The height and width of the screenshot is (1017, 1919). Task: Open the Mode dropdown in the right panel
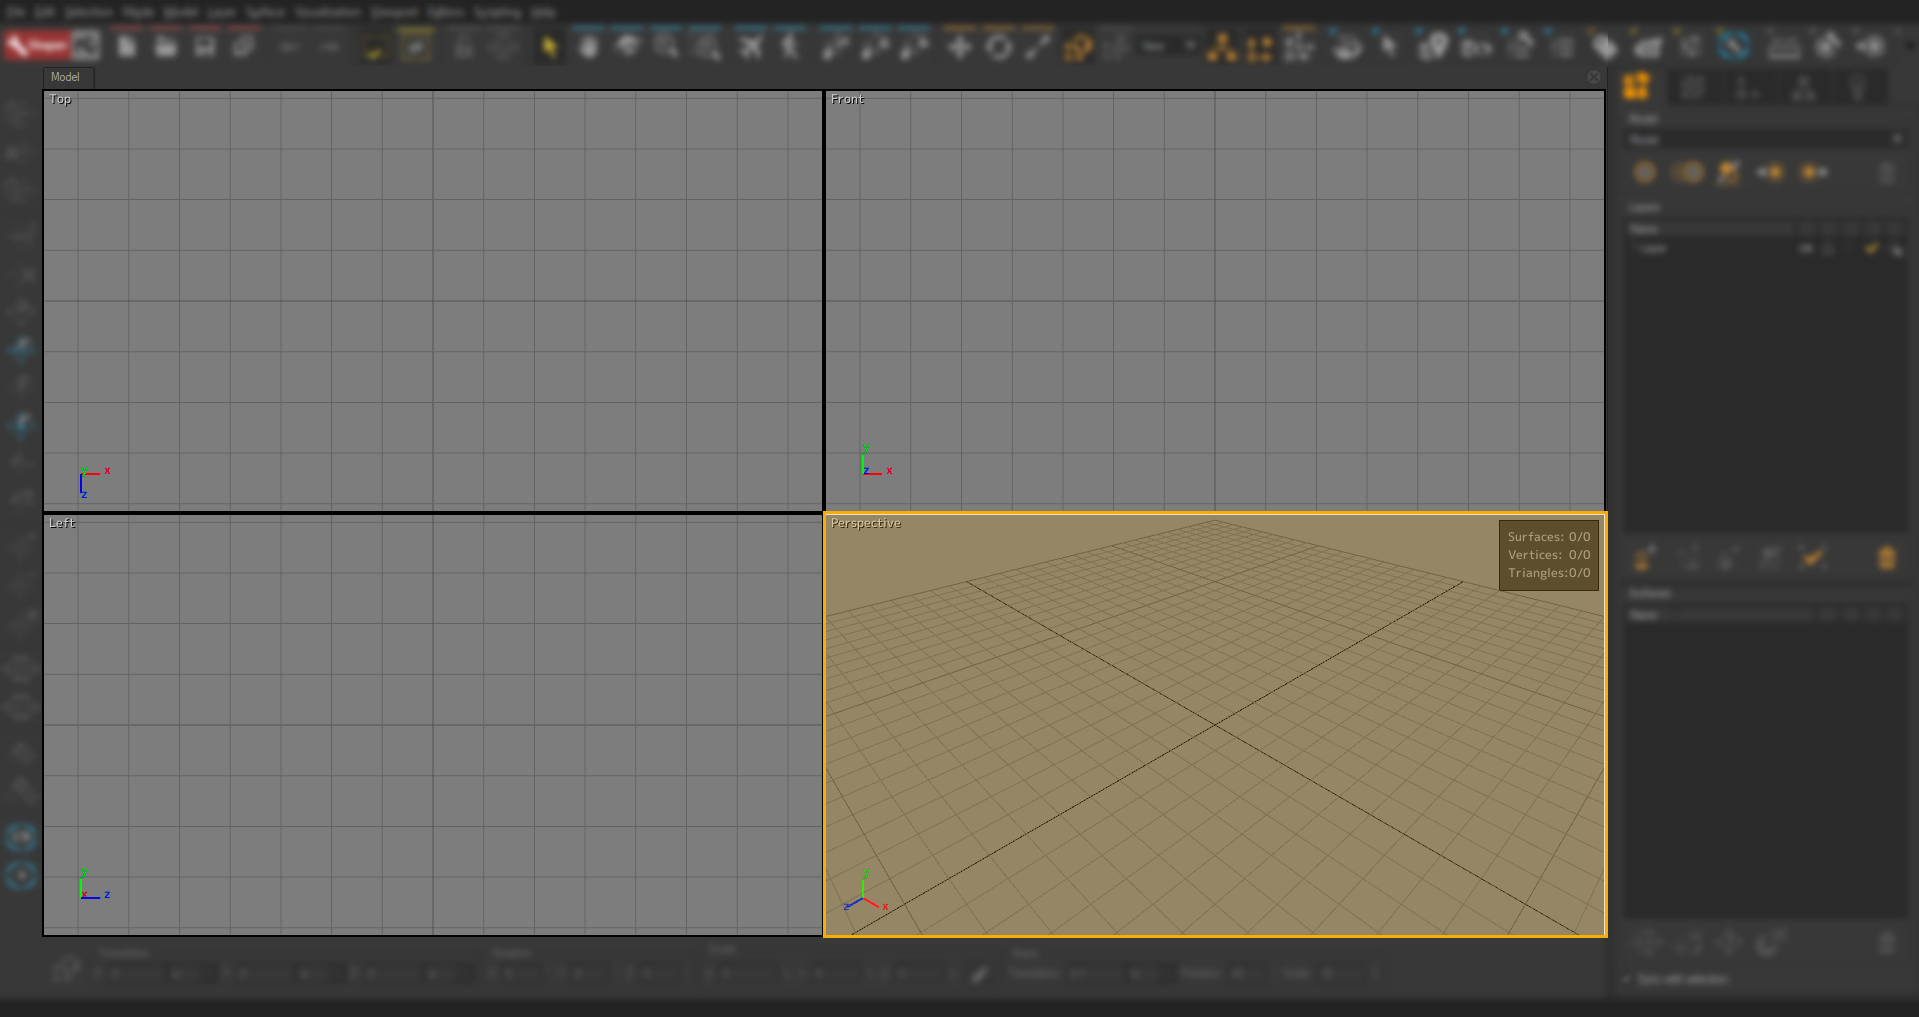pos(1897,139)
